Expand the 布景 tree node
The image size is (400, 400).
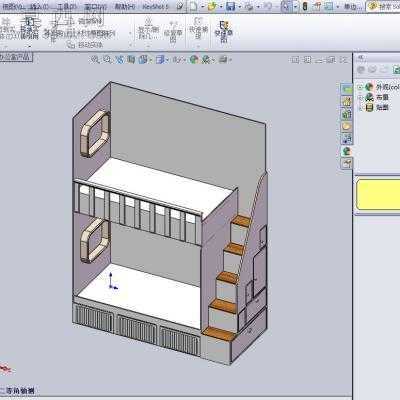pos(360,98)
